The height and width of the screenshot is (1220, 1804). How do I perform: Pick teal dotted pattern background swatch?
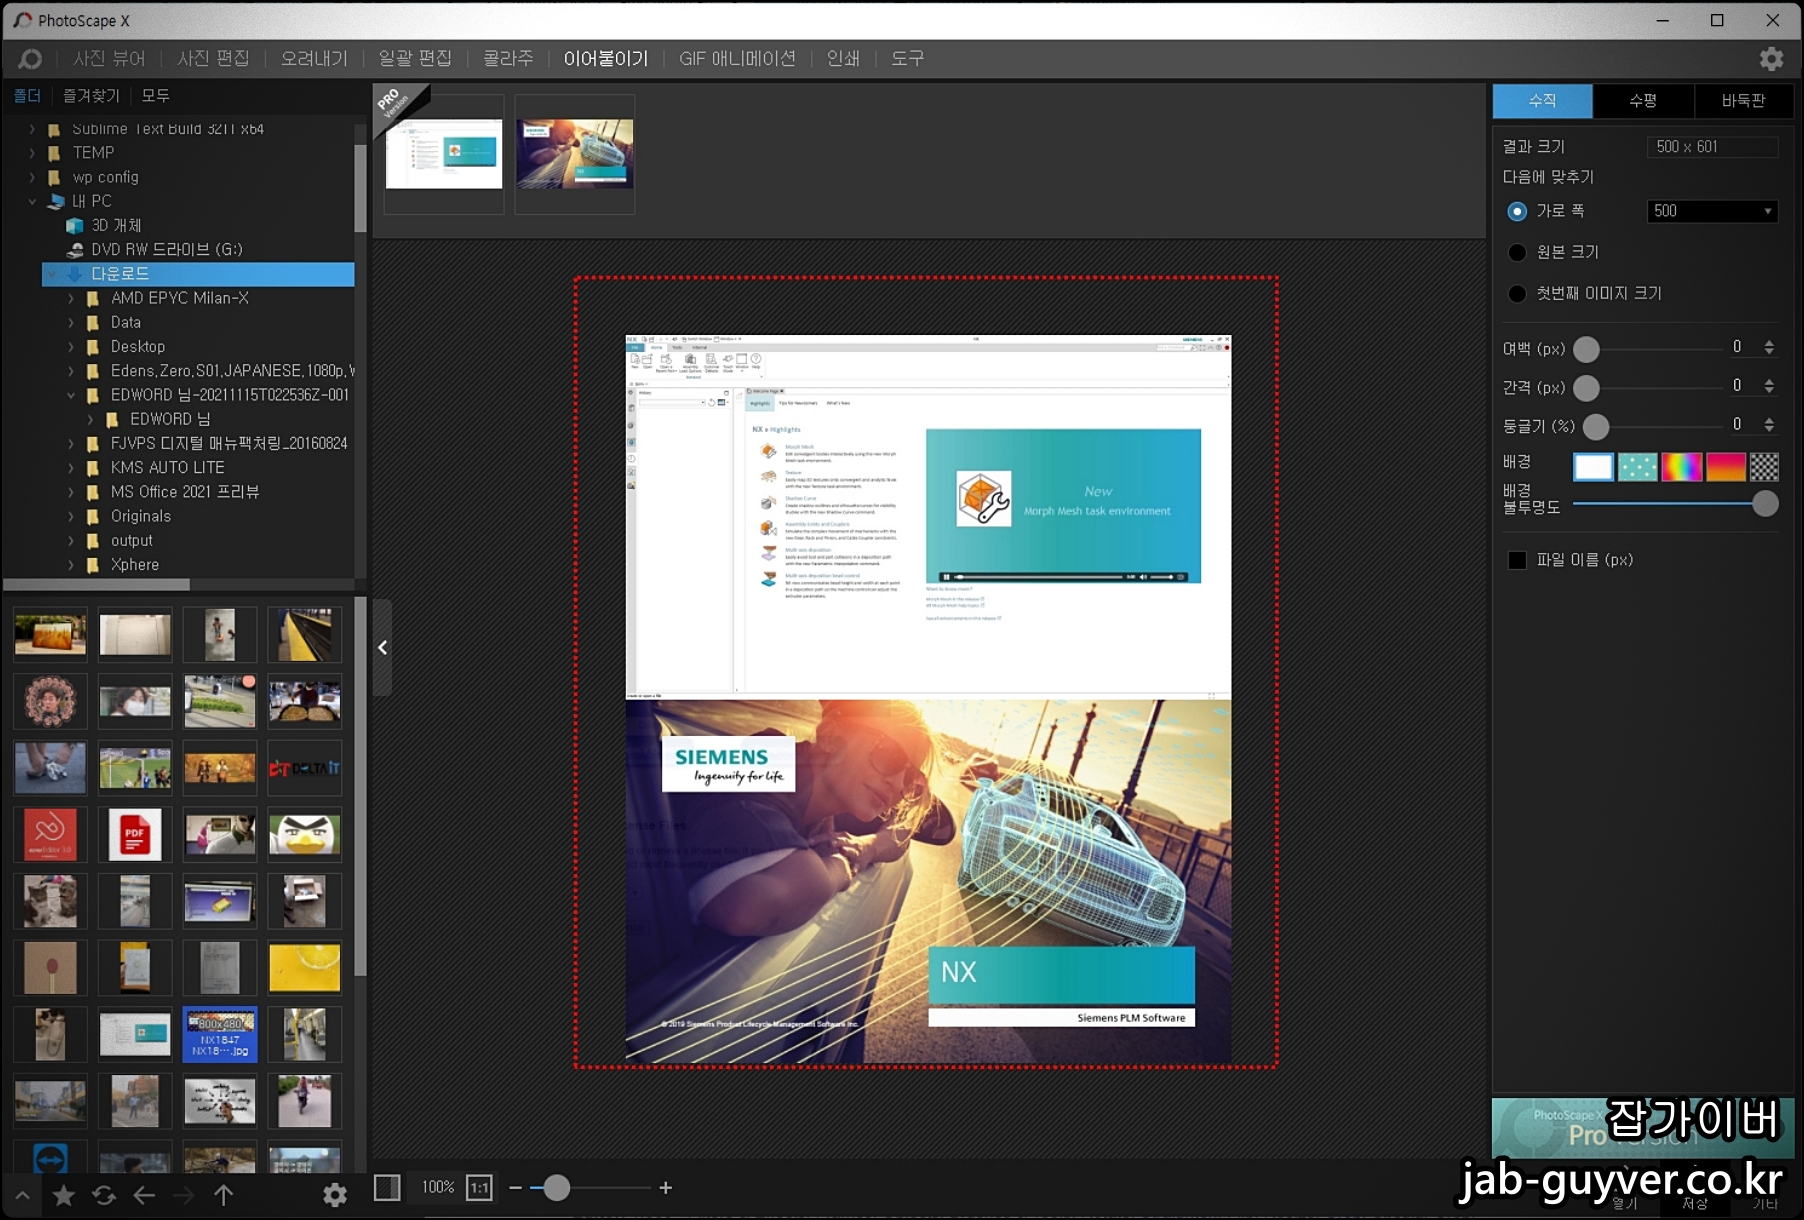pyautogui.click(x=1637, y=467)
